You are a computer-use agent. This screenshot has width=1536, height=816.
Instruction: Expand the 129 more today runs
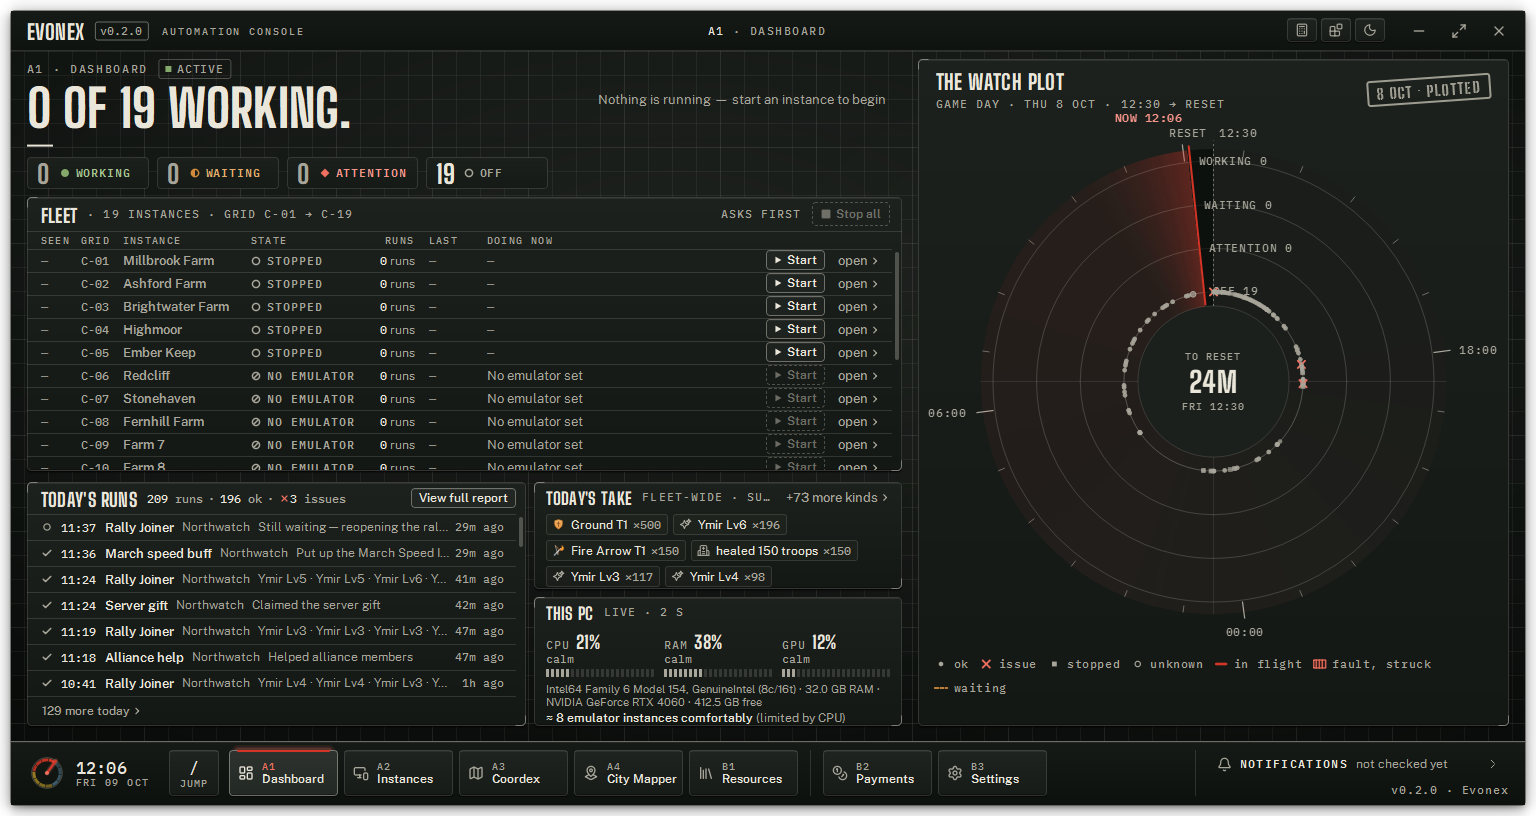click(x=91, y=711)
